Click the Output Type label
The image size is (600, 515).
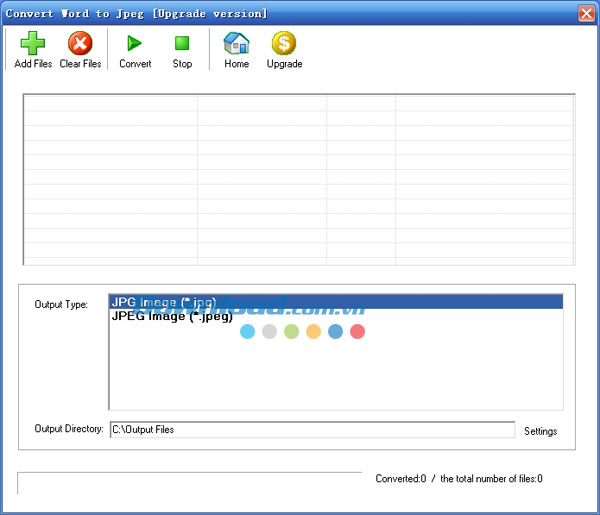tap(61, 305)
